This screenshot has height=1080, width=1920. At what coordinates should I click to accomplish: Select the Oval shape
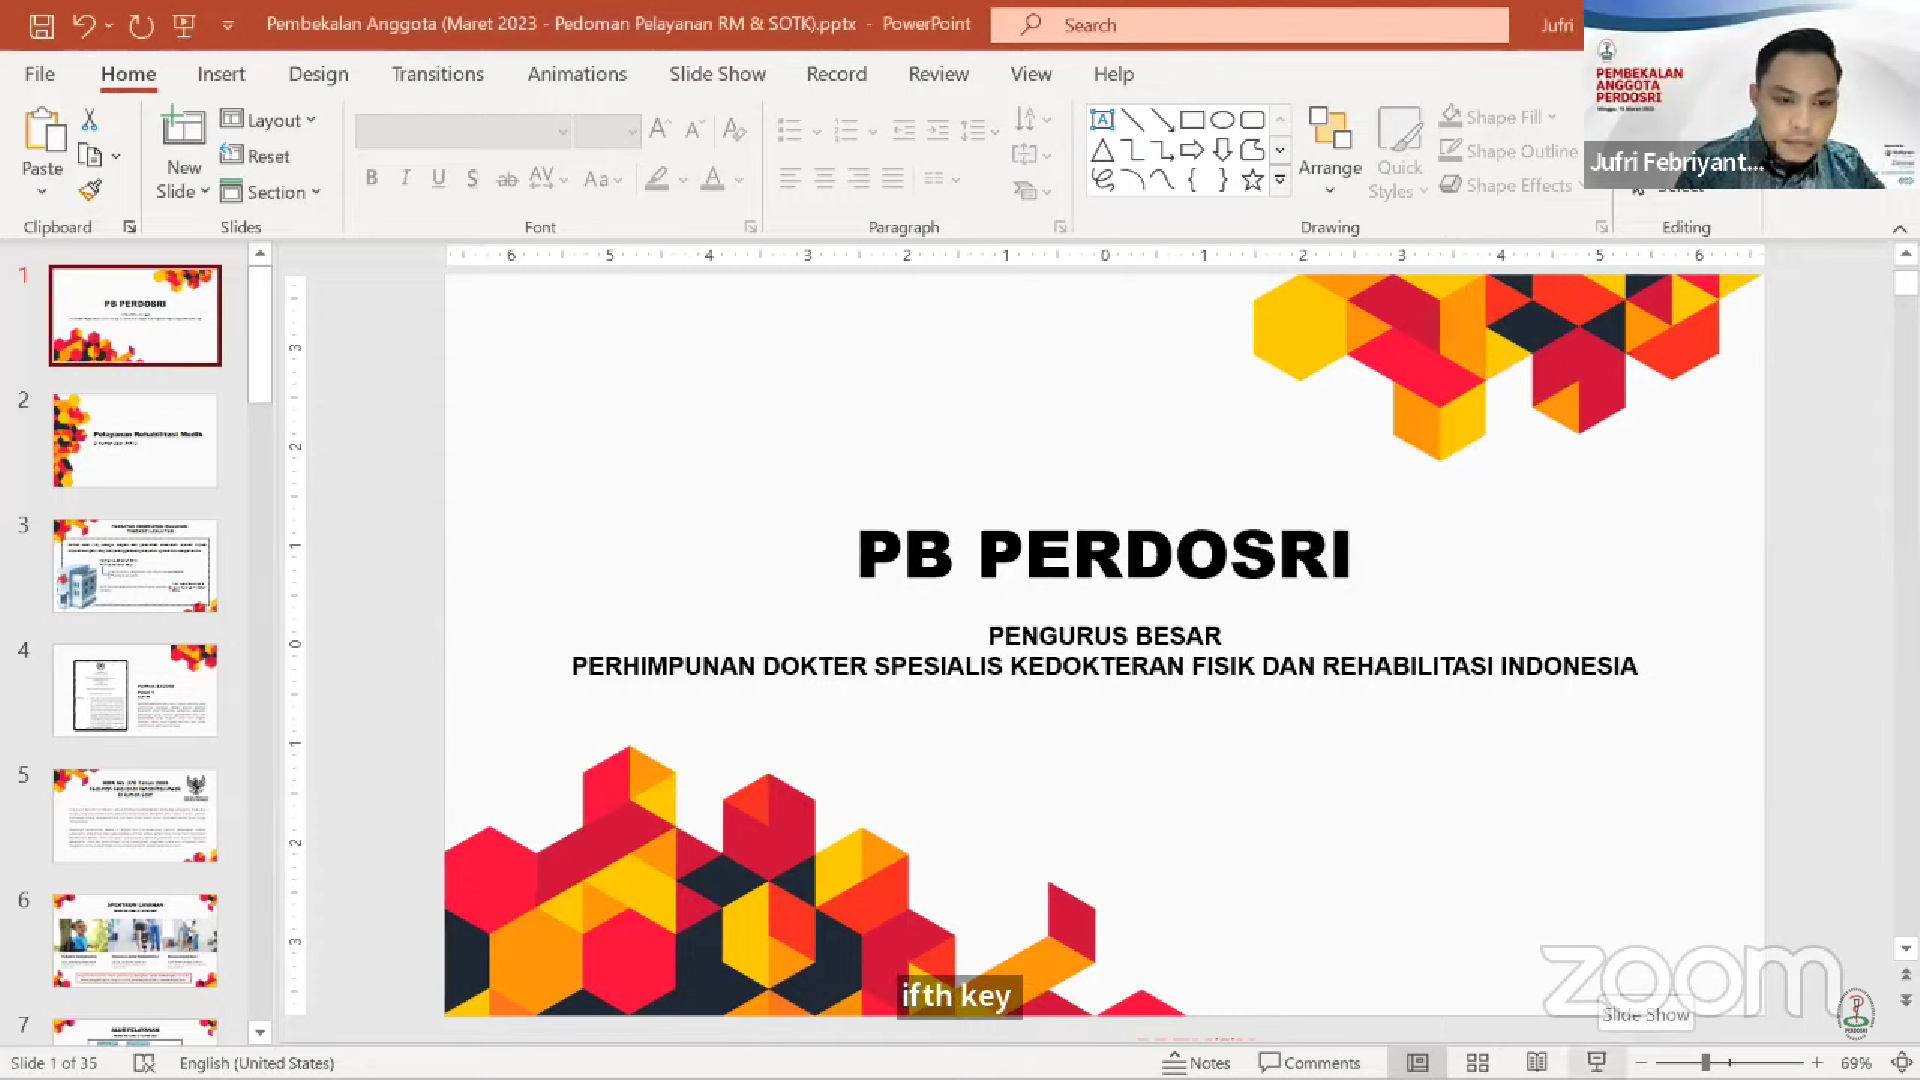[1222, 120]
